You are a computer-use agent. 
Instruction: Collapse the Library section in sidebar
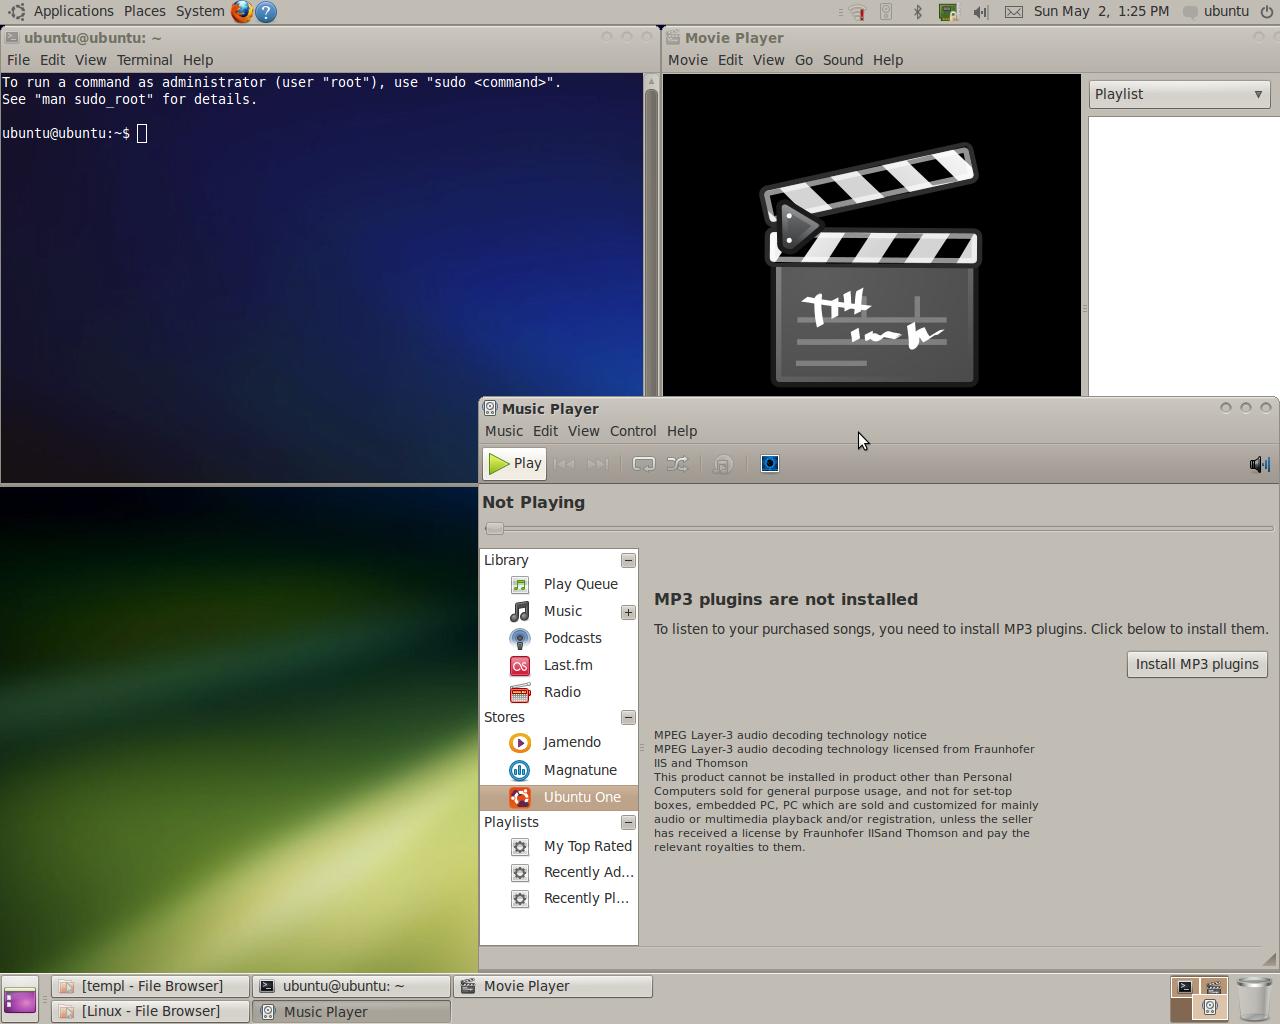[628, 561]
